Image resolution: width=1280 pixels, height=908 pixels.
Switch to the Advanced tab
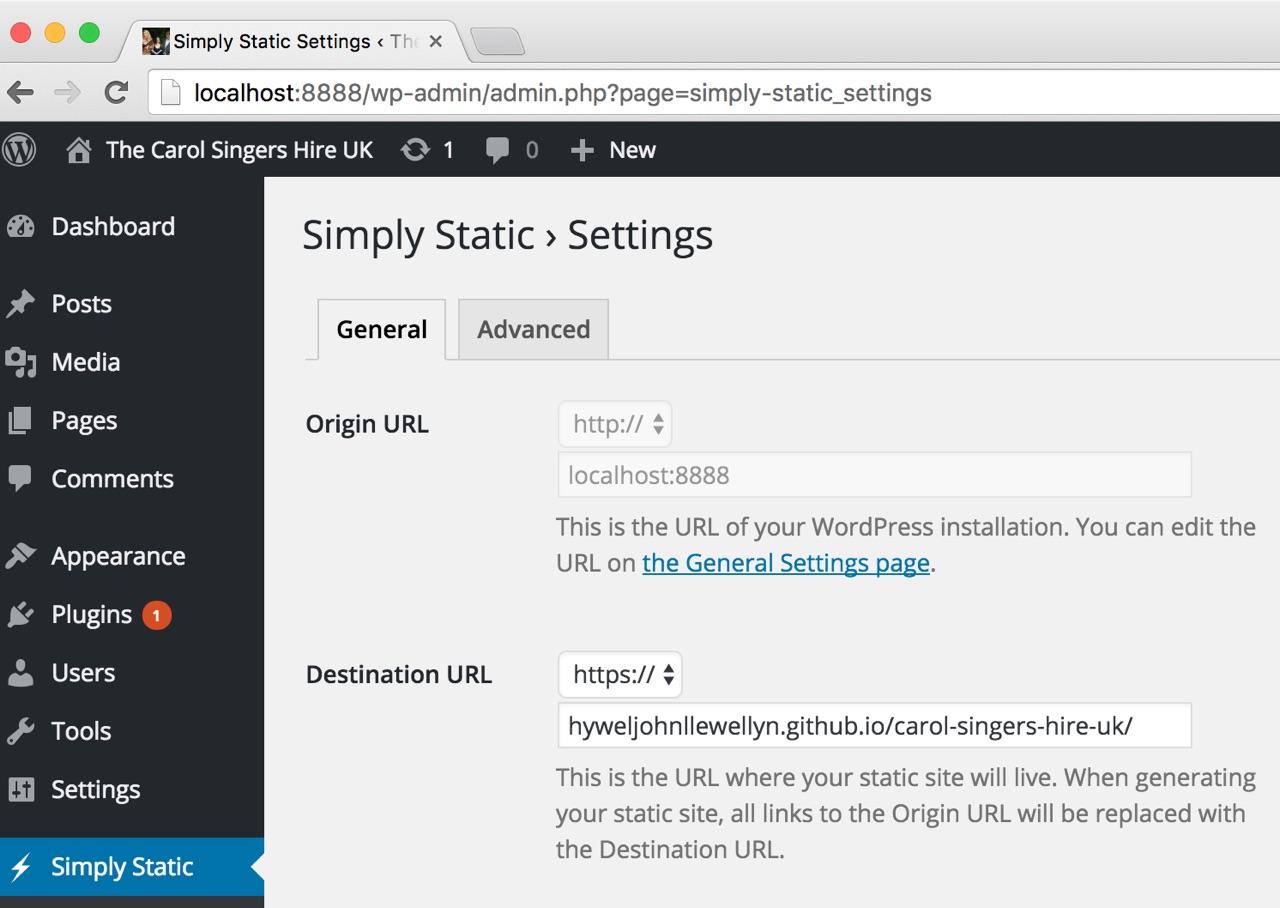533,329
